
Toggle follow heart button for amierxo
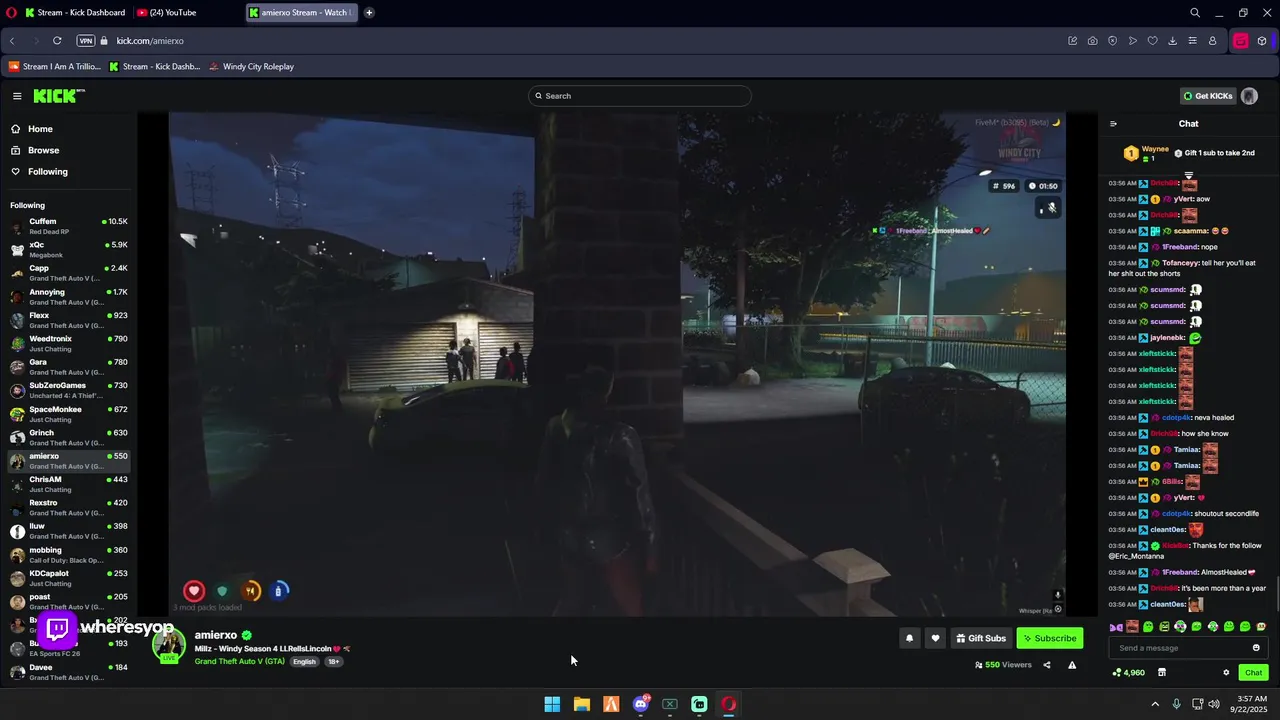point(935,638)
